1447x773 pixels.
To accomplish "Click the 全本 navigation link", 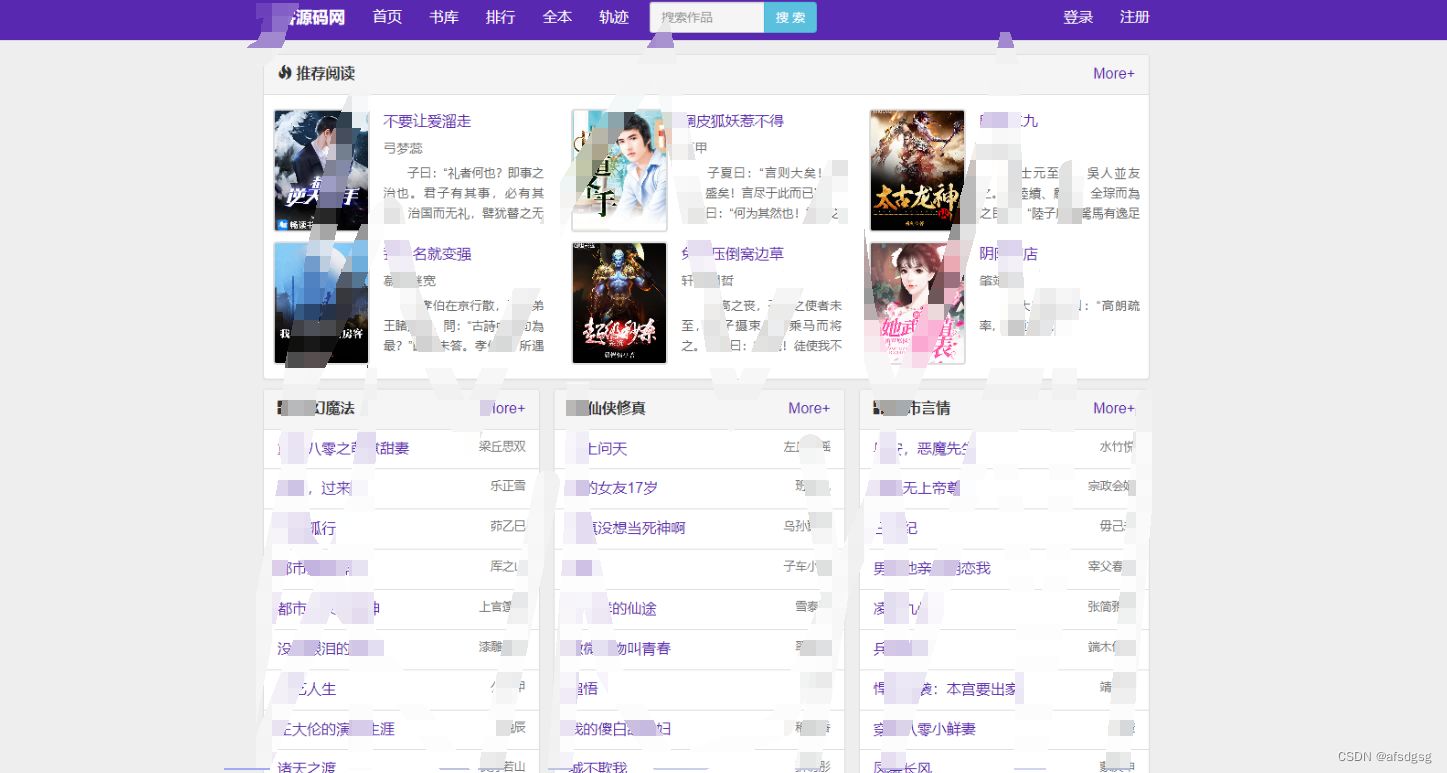I will click(x=557, y=17).
